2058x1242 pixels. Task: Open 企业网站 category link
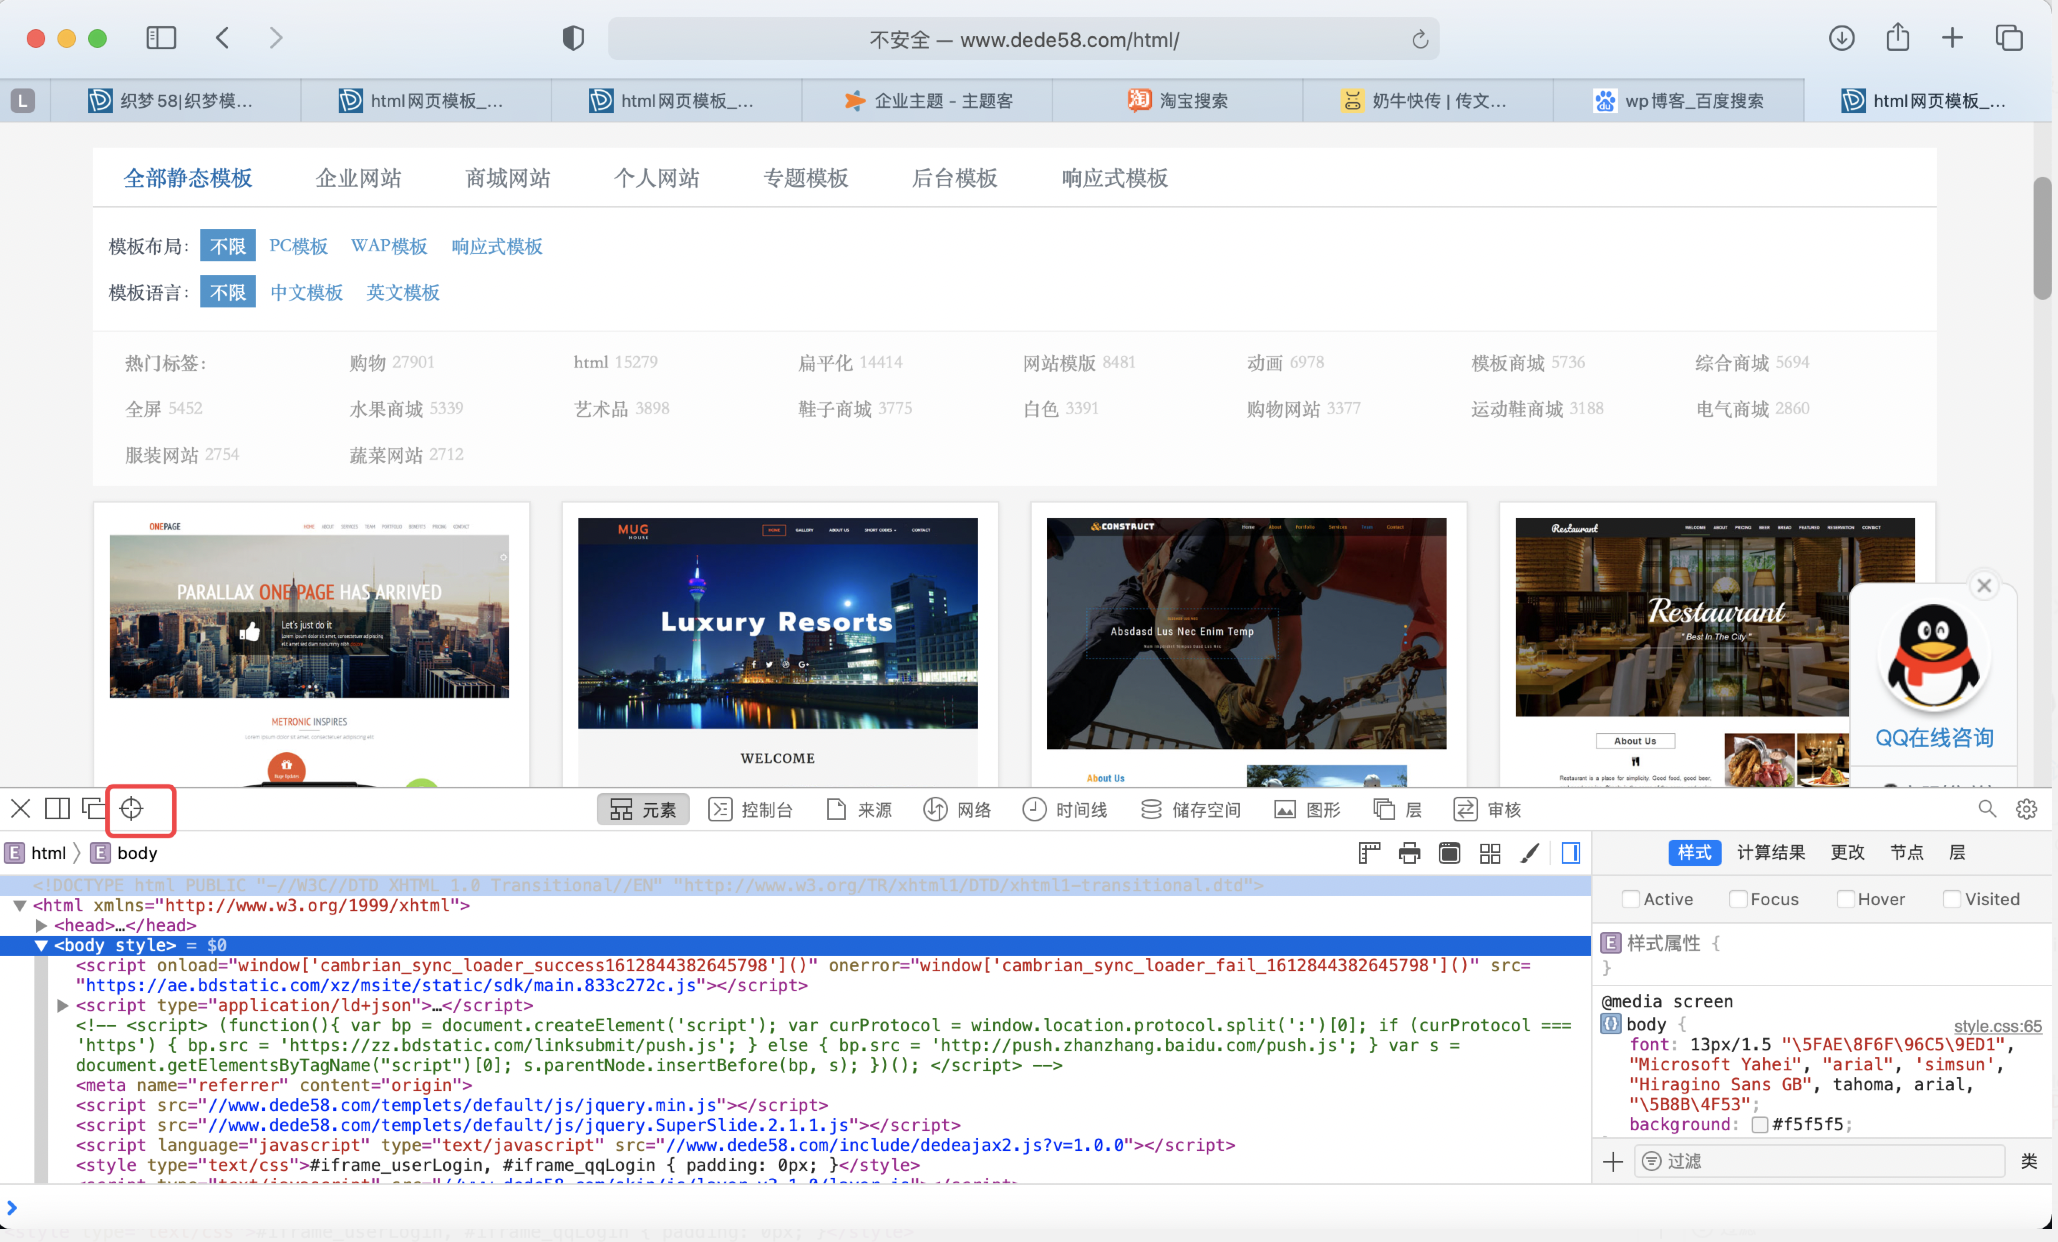(358, 178)
